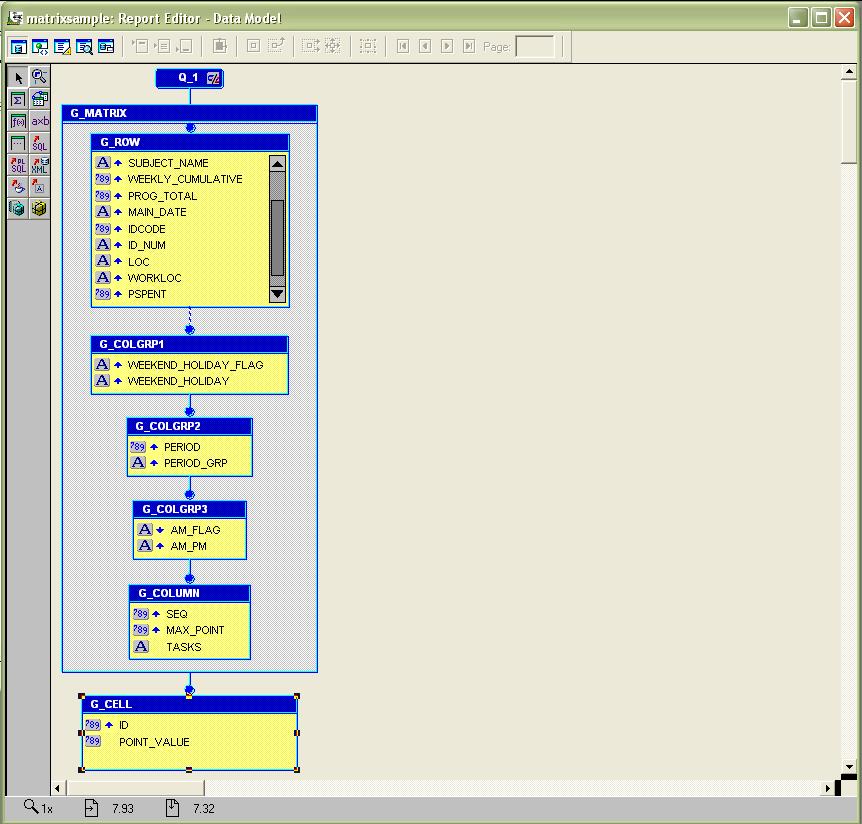Click the Page number input field
862x824 pixels.
coord(534,46)
